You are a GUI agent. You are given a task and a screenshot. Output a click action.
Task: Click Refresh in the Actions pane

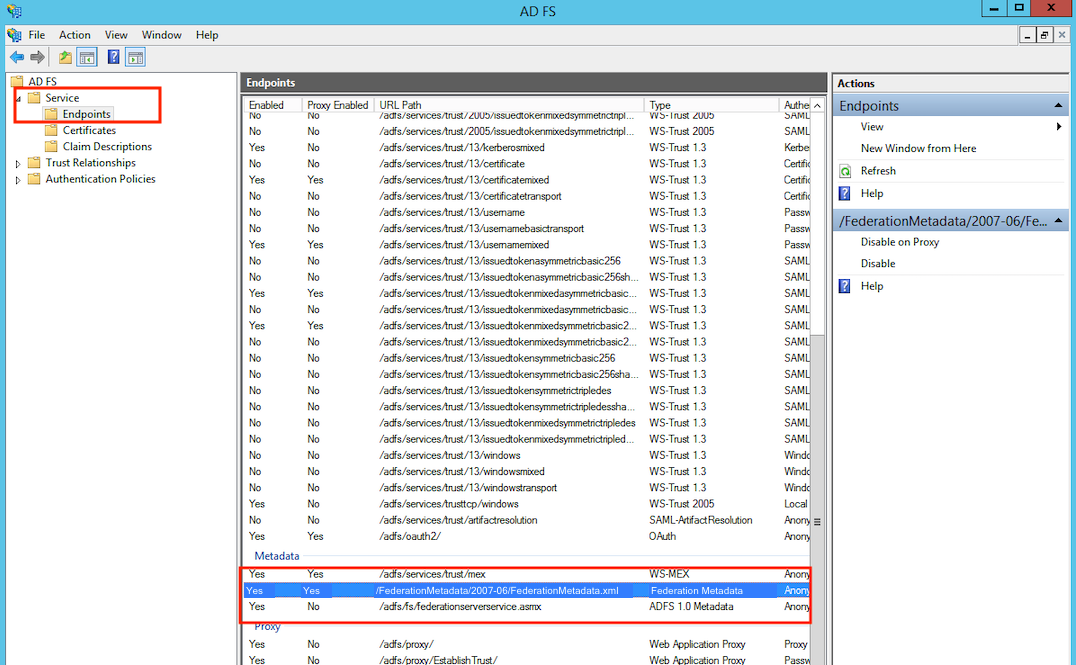coord(878,171)
